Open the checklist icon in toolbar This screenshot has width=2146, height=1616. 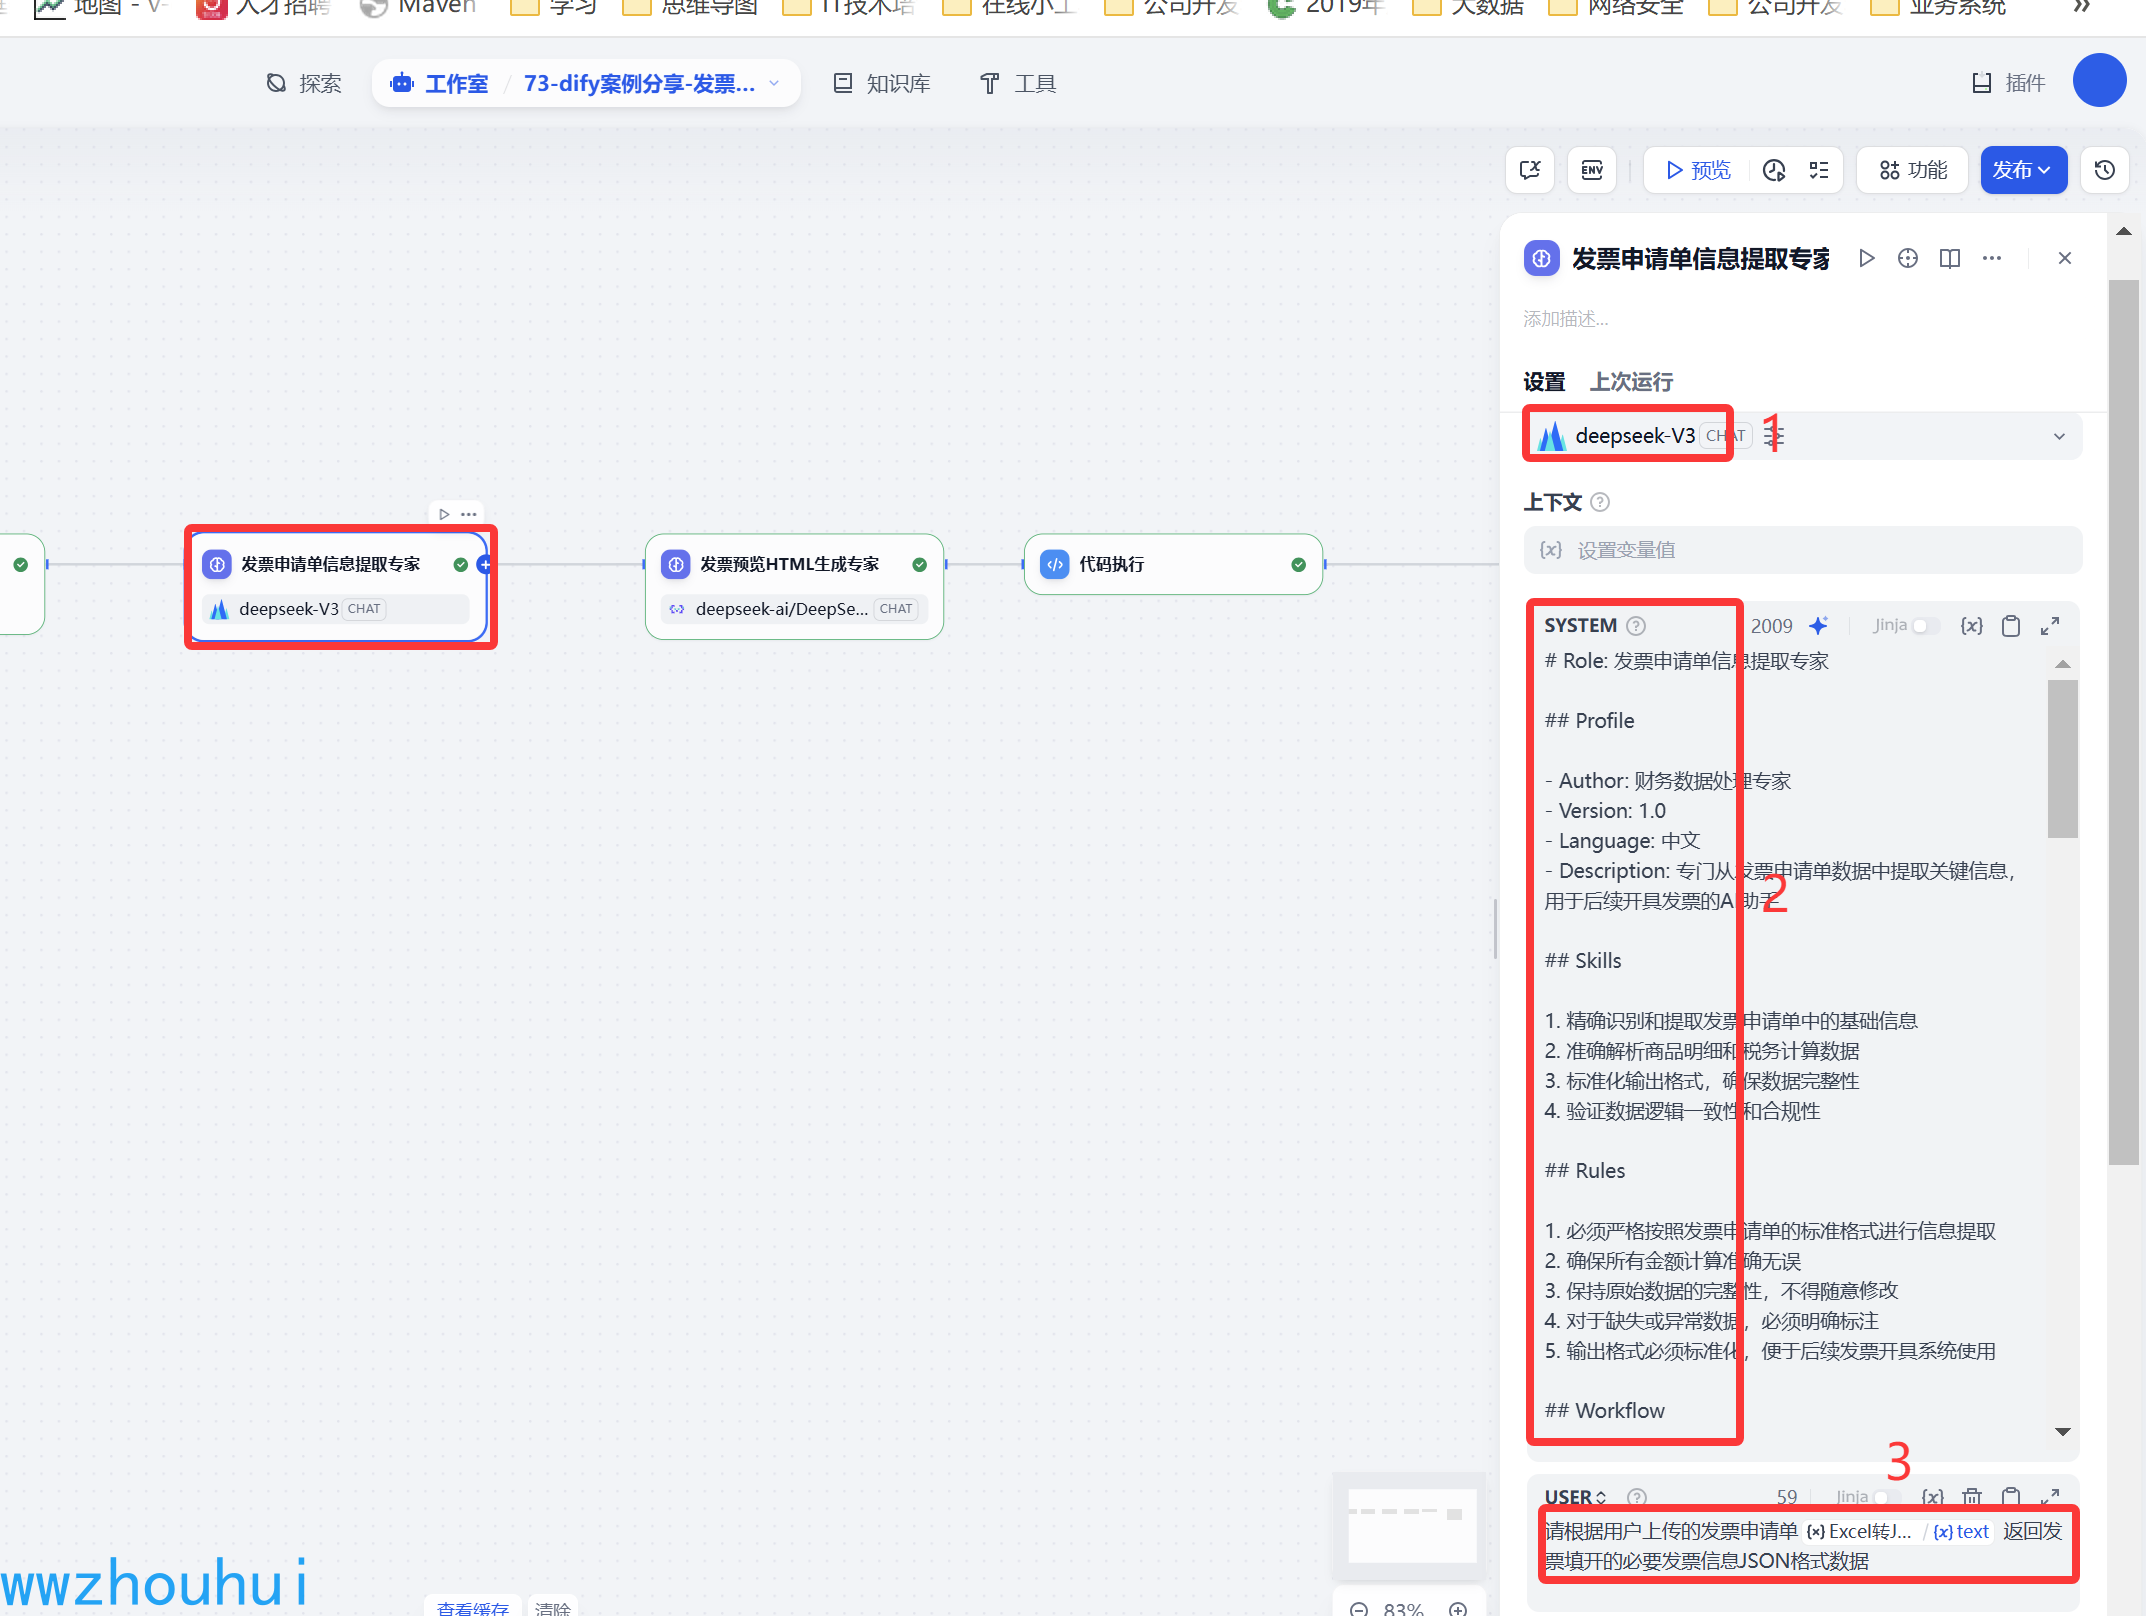(x=1819, y=170)
